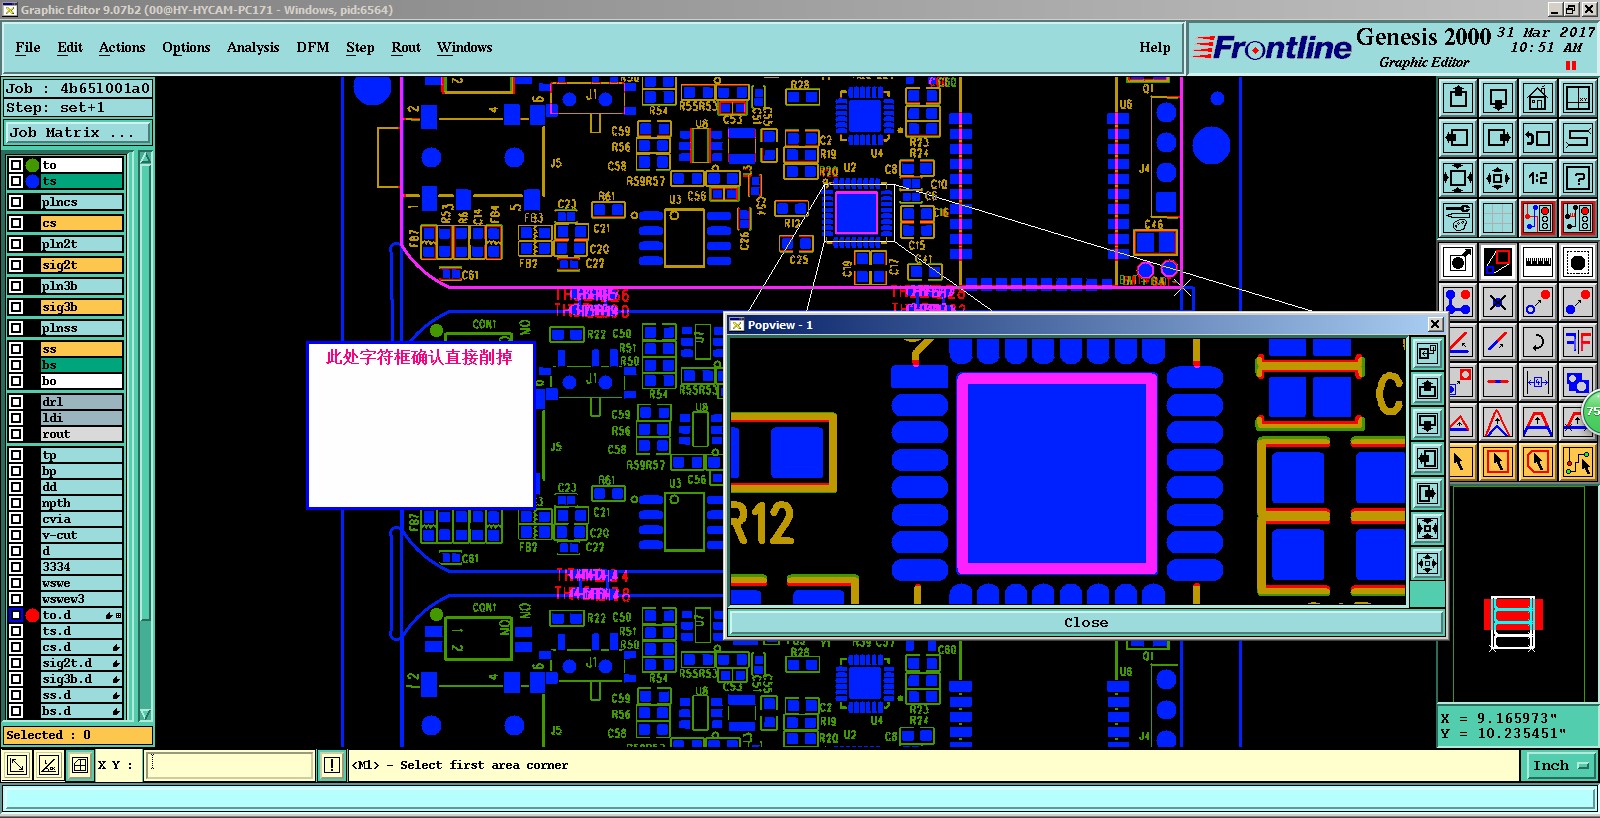Click the layer list down arrow

[146, 714]
